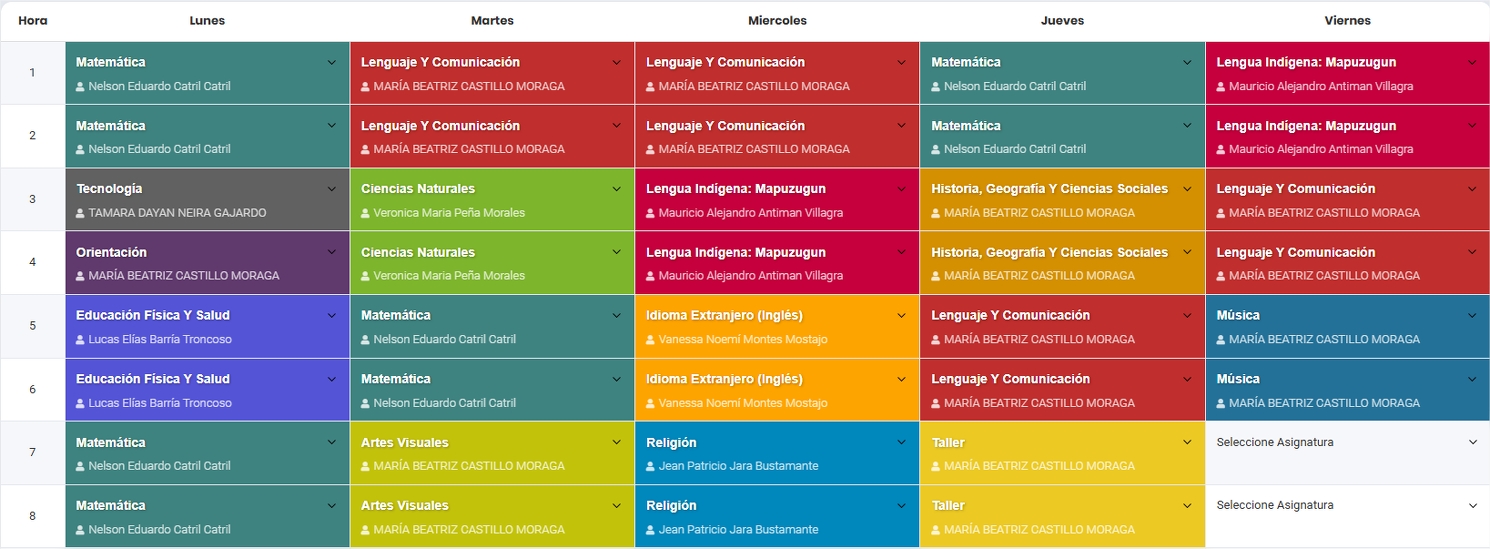Click the hour 5 row number cell

tap(32, 326)
